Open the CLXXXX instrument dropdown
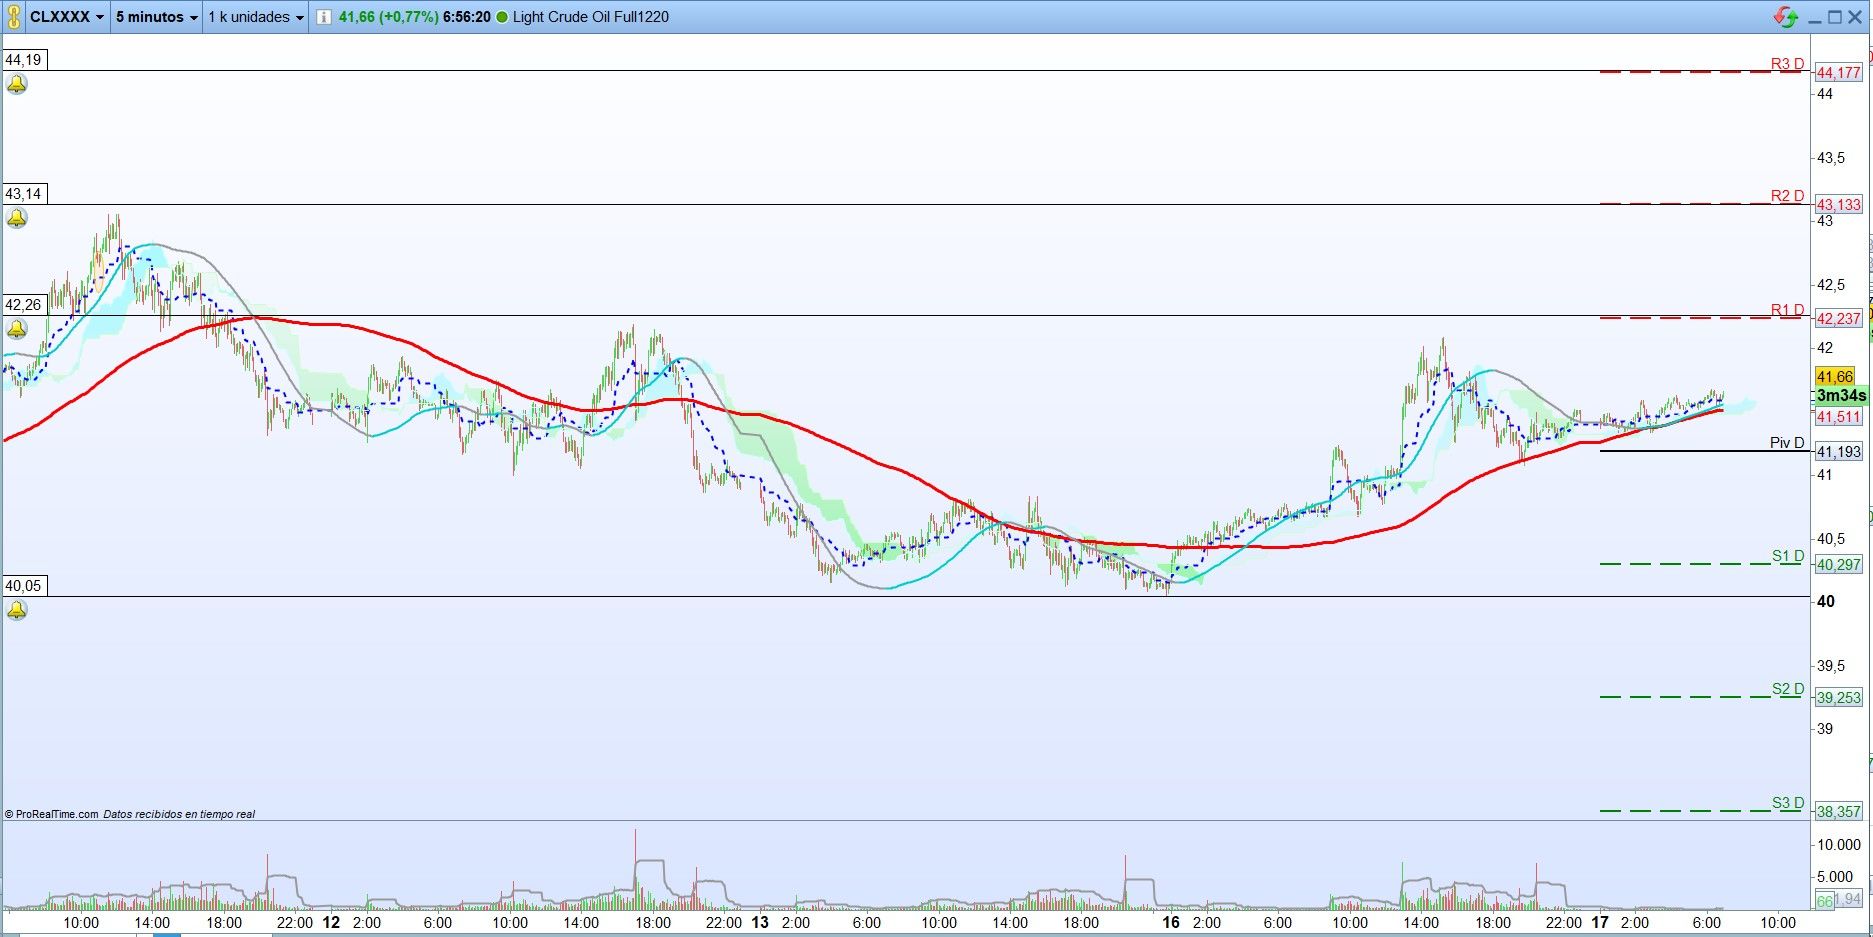 67,17
